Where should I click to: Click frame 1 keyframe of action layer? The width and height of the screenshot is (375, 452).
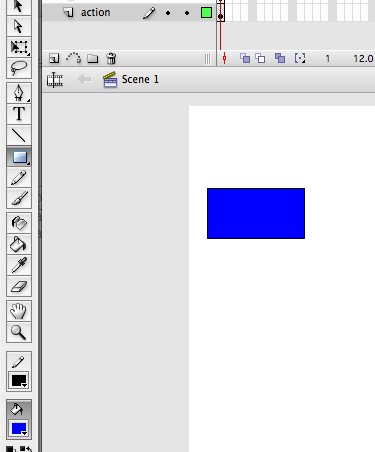coord(221,12)
